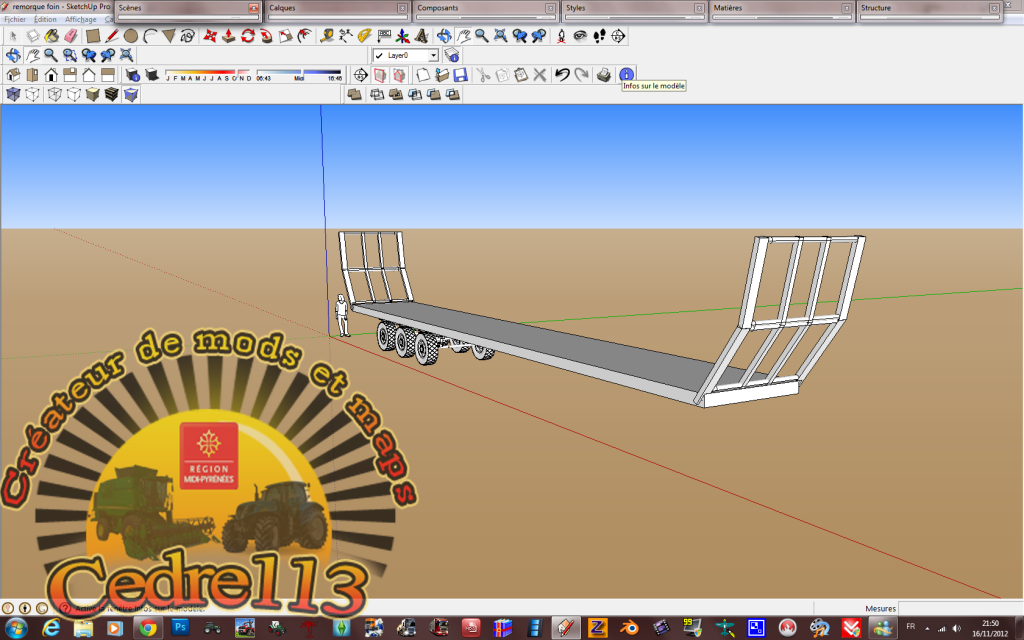Choose the Protractor tool
Viewport: 1024px width, 640px height.
coord(364,36)
